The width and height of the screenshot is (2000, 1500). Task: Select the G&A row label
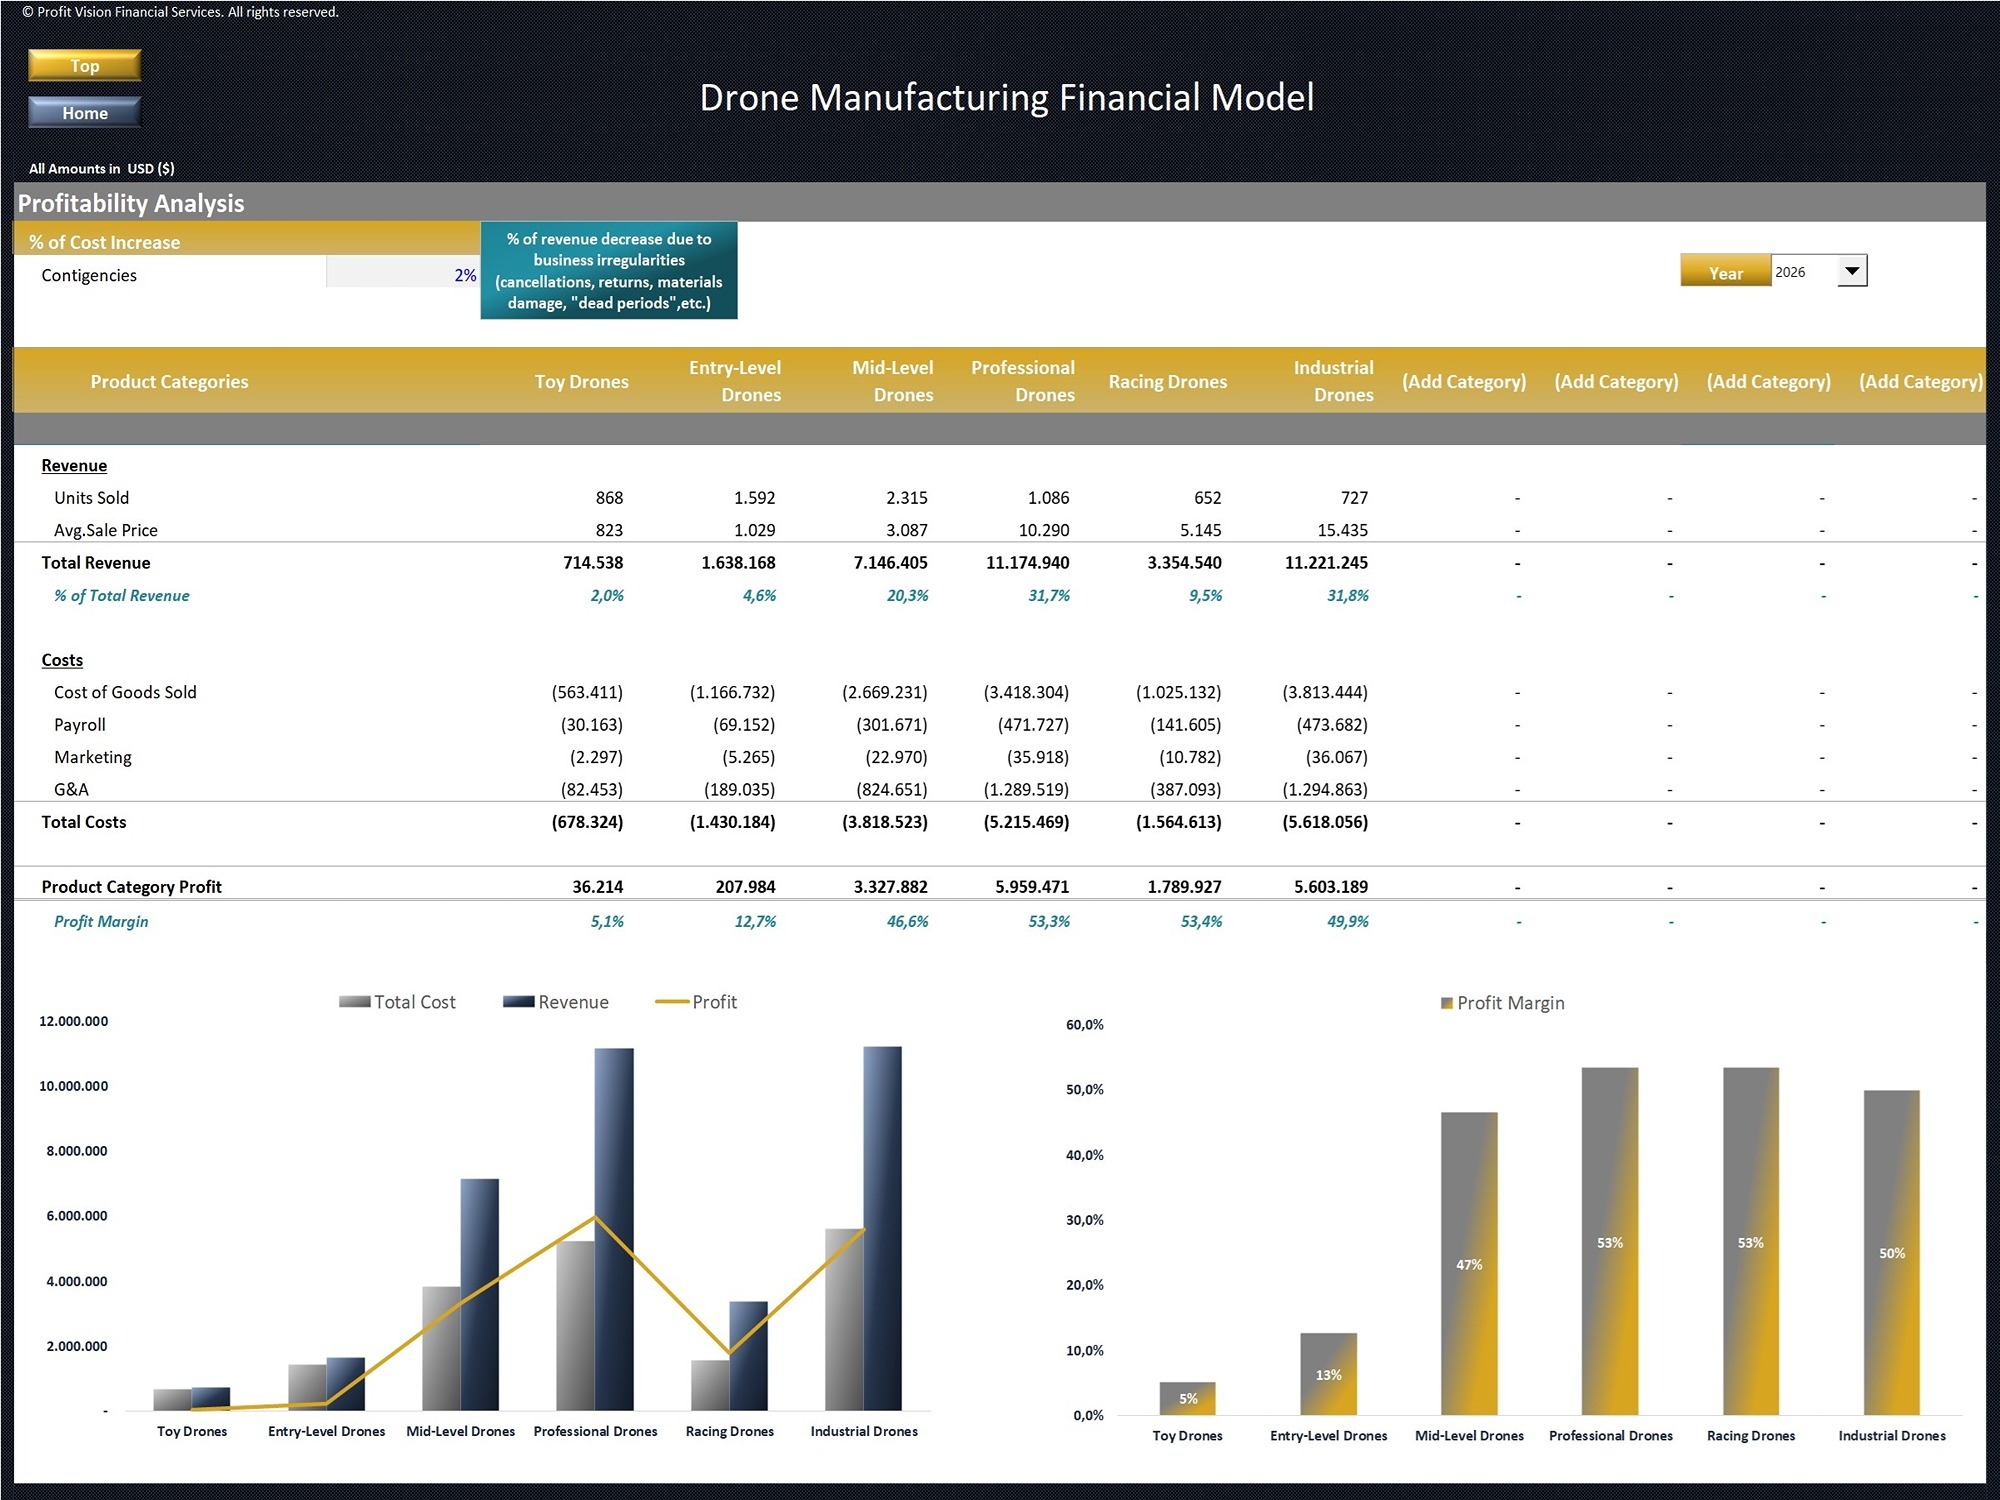[x=71, y=789]
